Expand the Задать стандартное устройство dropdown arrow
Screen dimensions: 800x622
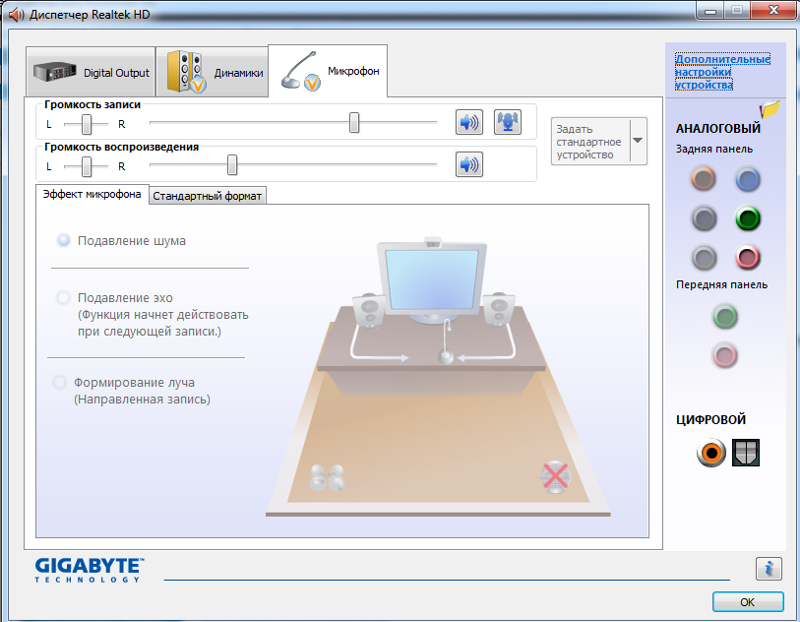[x=638, y=141]
